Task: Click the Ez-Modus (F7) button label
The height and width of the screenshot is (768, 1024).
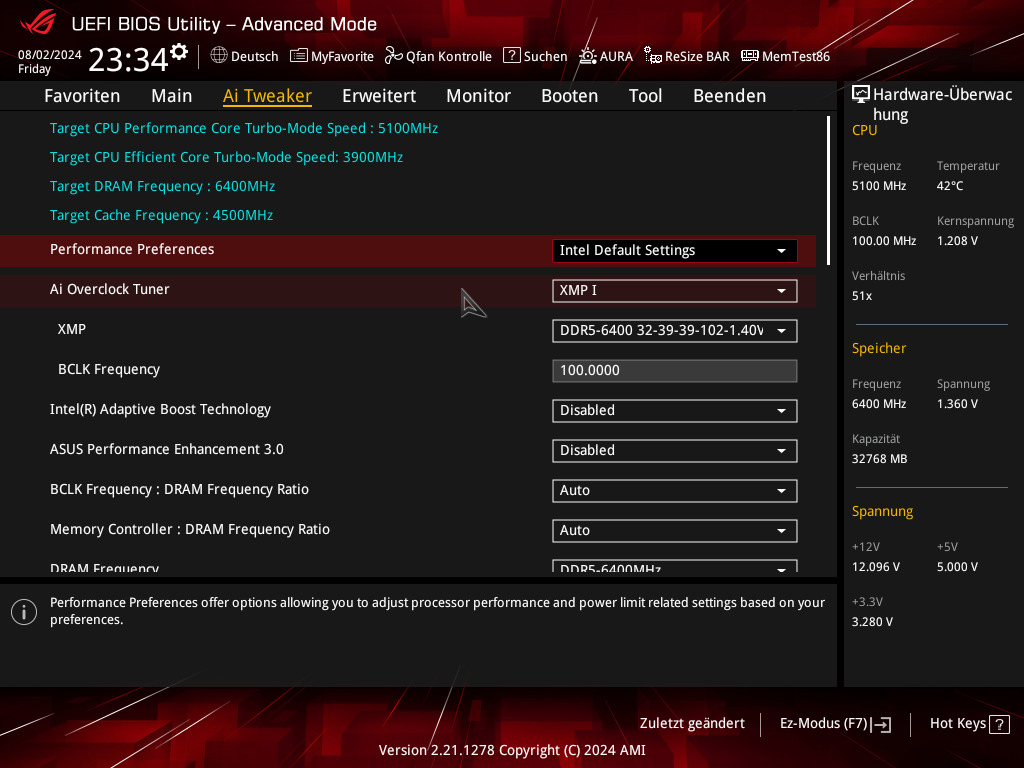Action: [x=824, y=724]
